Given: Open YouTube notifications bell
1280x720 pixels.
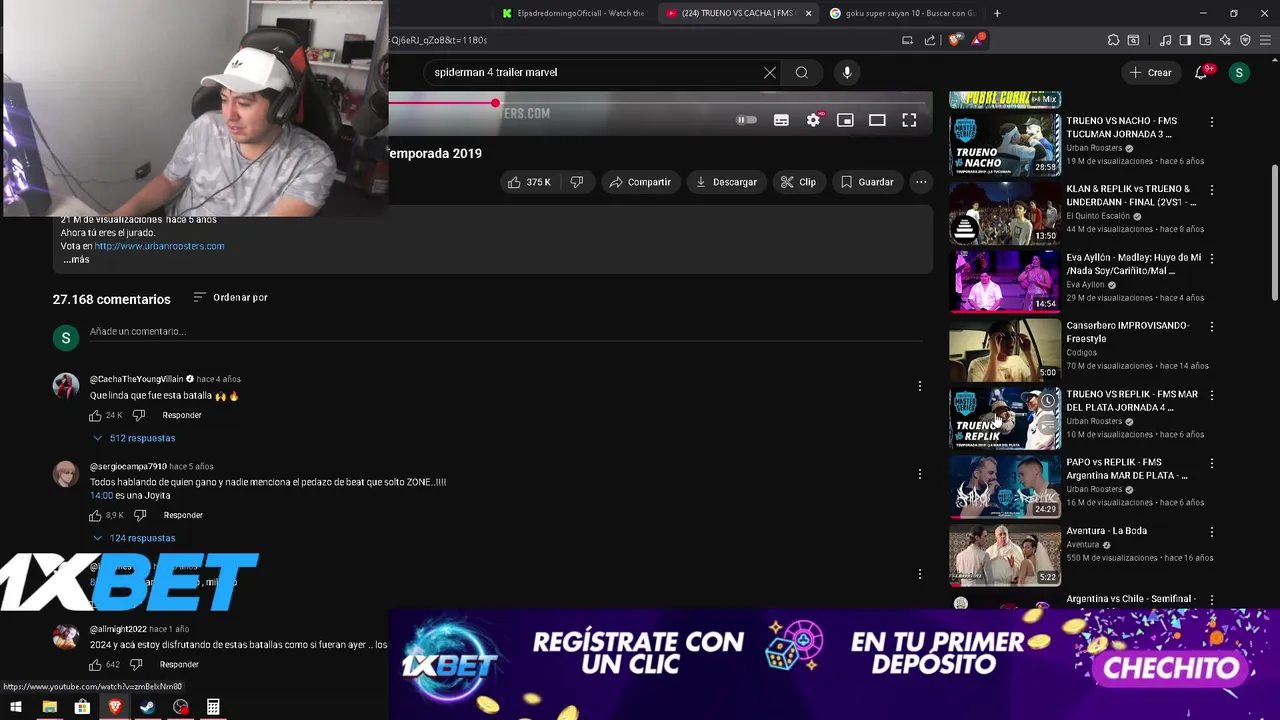Looking at the screenshot, I should 1201,73.
